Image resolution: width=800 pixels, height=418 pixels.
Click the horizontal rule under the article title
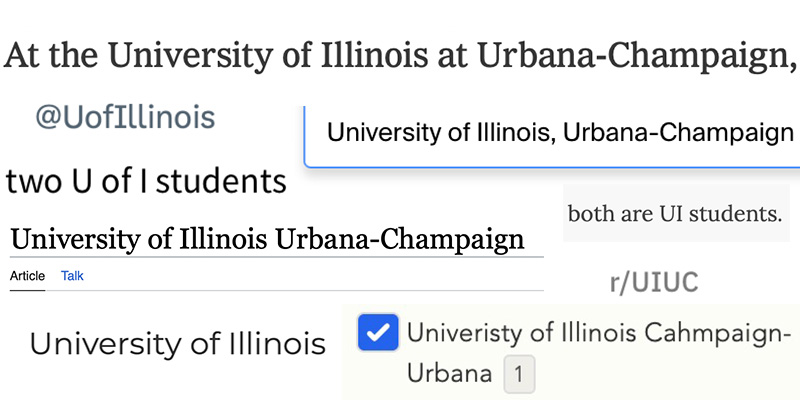click(x=277, y=257)
